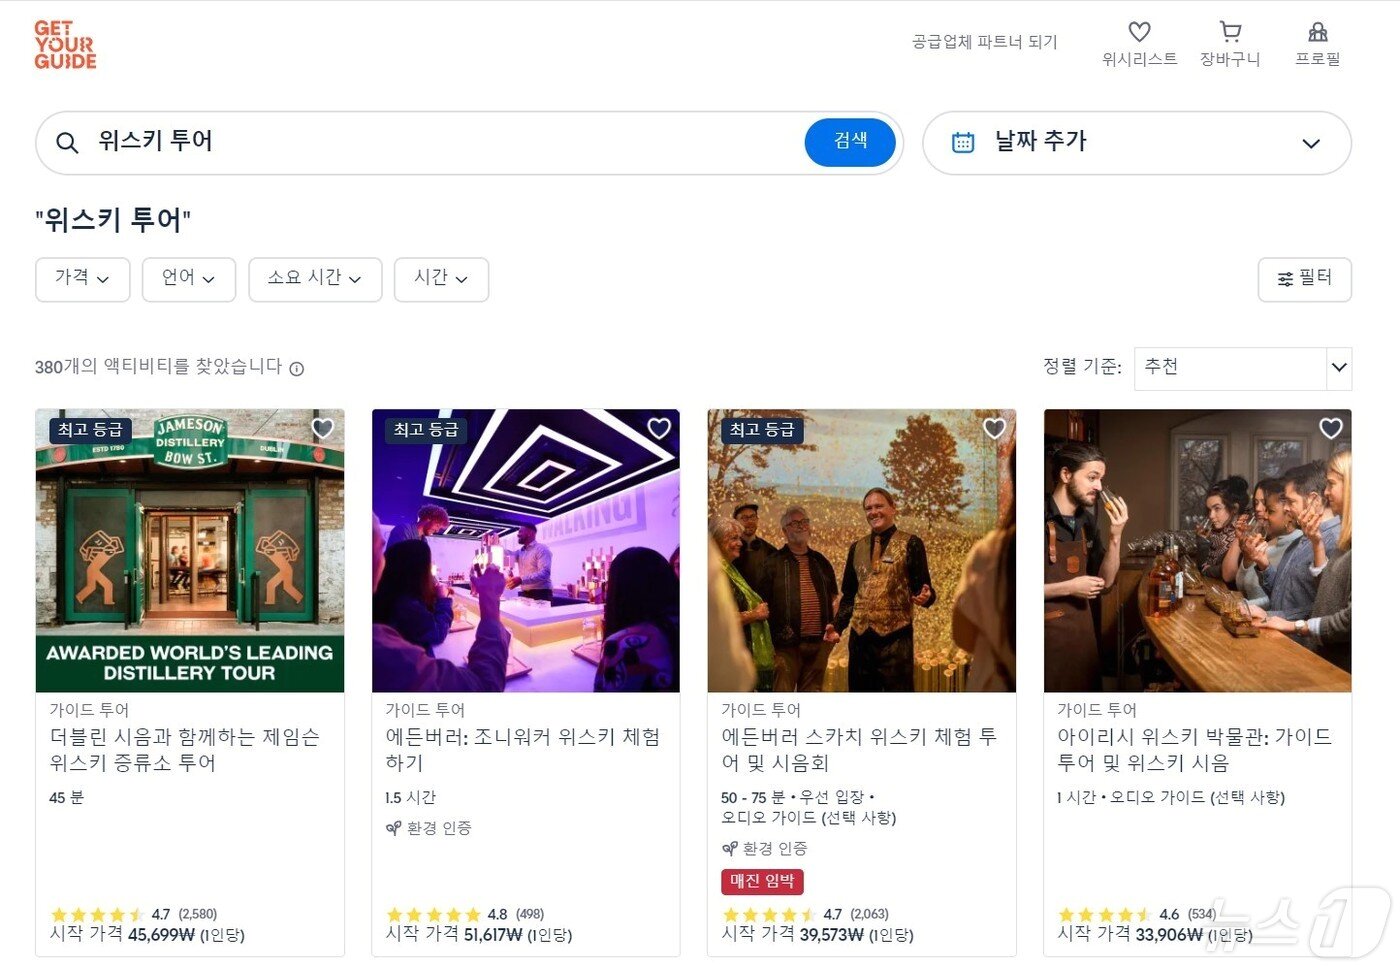
Task: Click the info icon next to 380개 results count
Action: [296, 369]
